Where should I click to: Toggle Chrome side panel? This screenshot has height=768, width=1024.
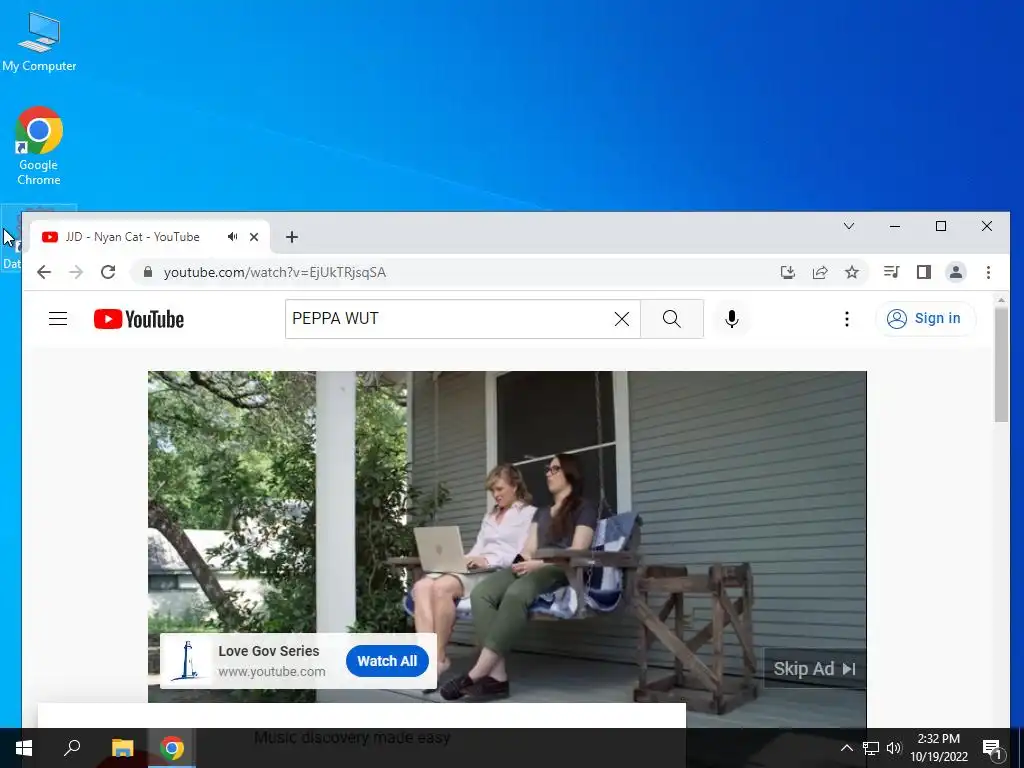click(x=923, y=272)
